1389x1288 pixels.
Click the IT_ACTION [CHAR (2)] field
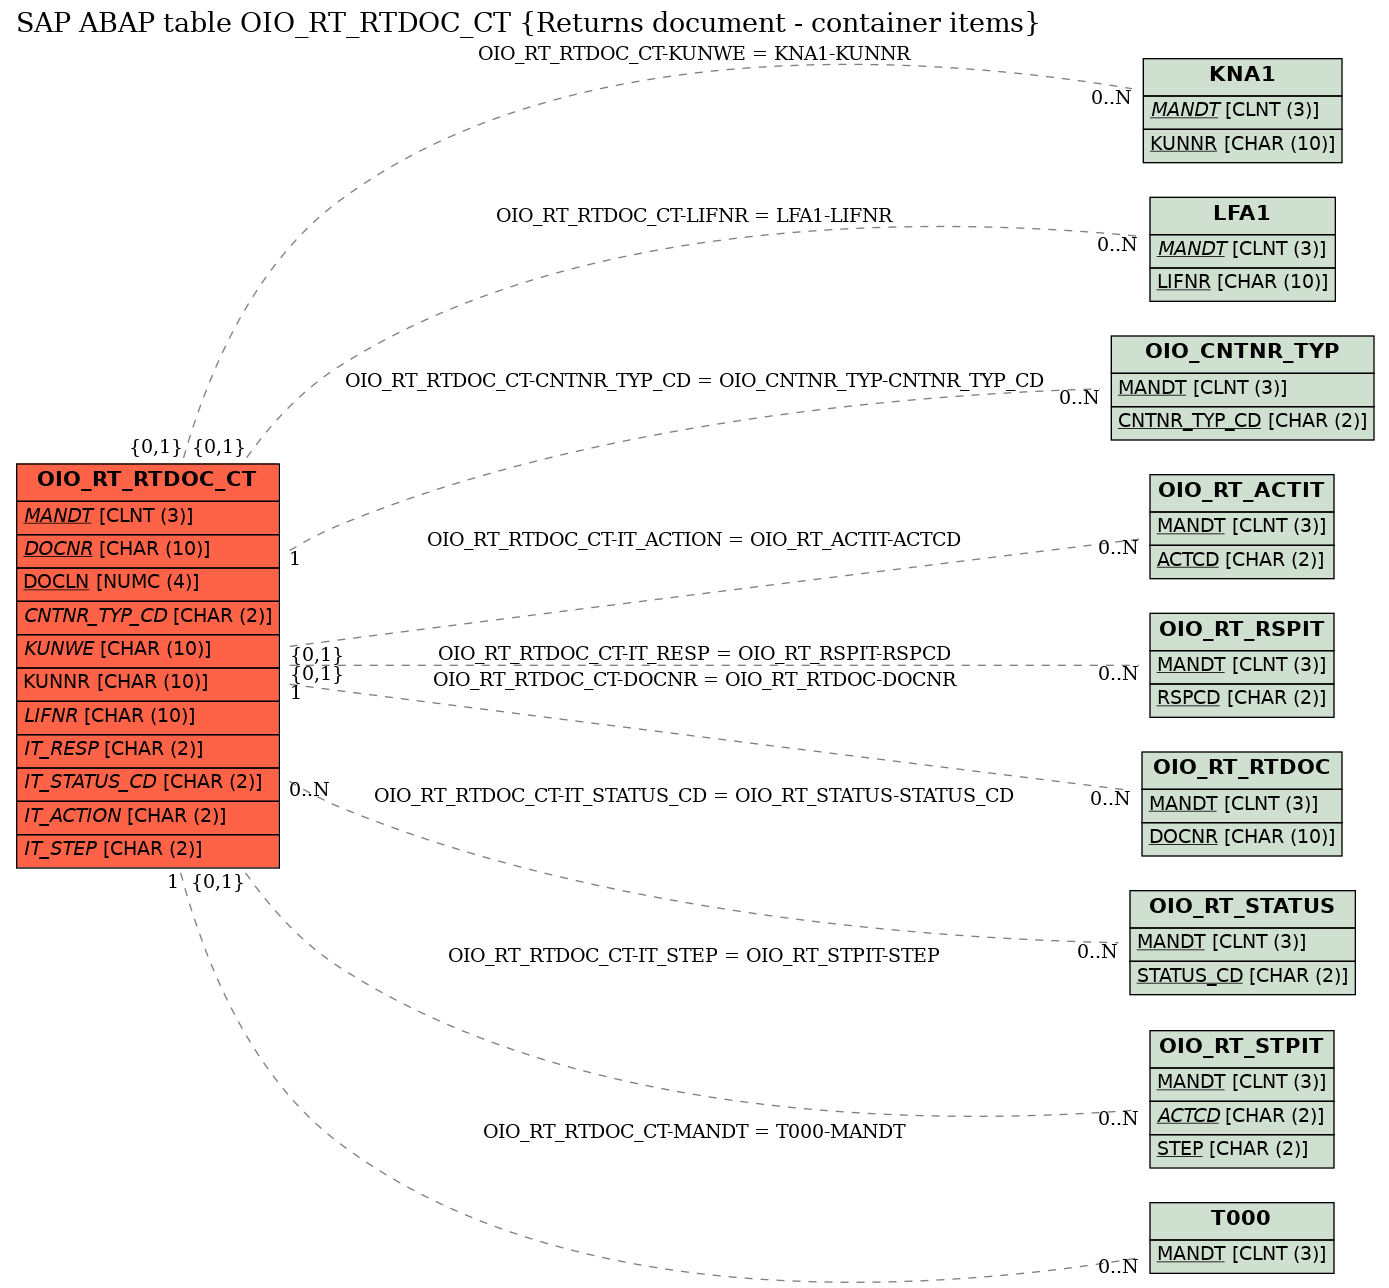tap(148, 816)
